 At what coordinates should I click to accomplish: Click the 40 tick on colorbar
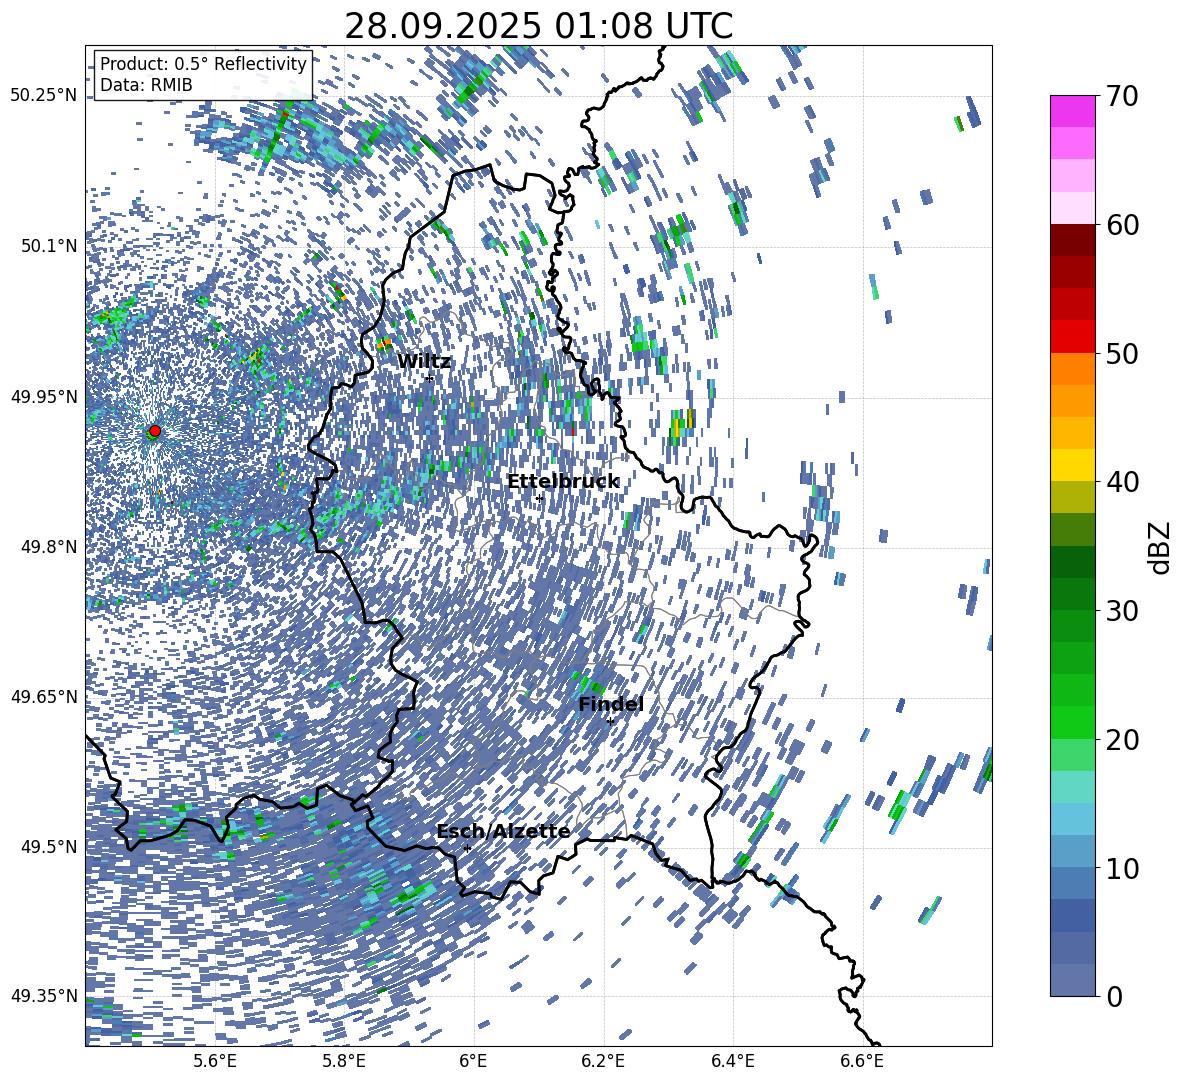pyautogui.click(x=1122, y=482)
